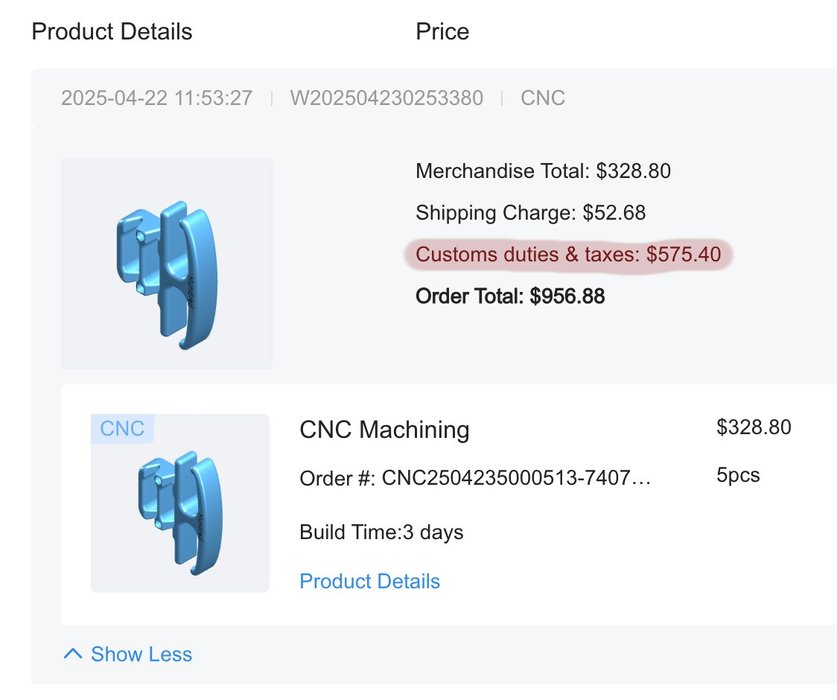Viewport: 837px width, 700px height.
Task: Click the item price $328.80
Action: coord(753,427)
